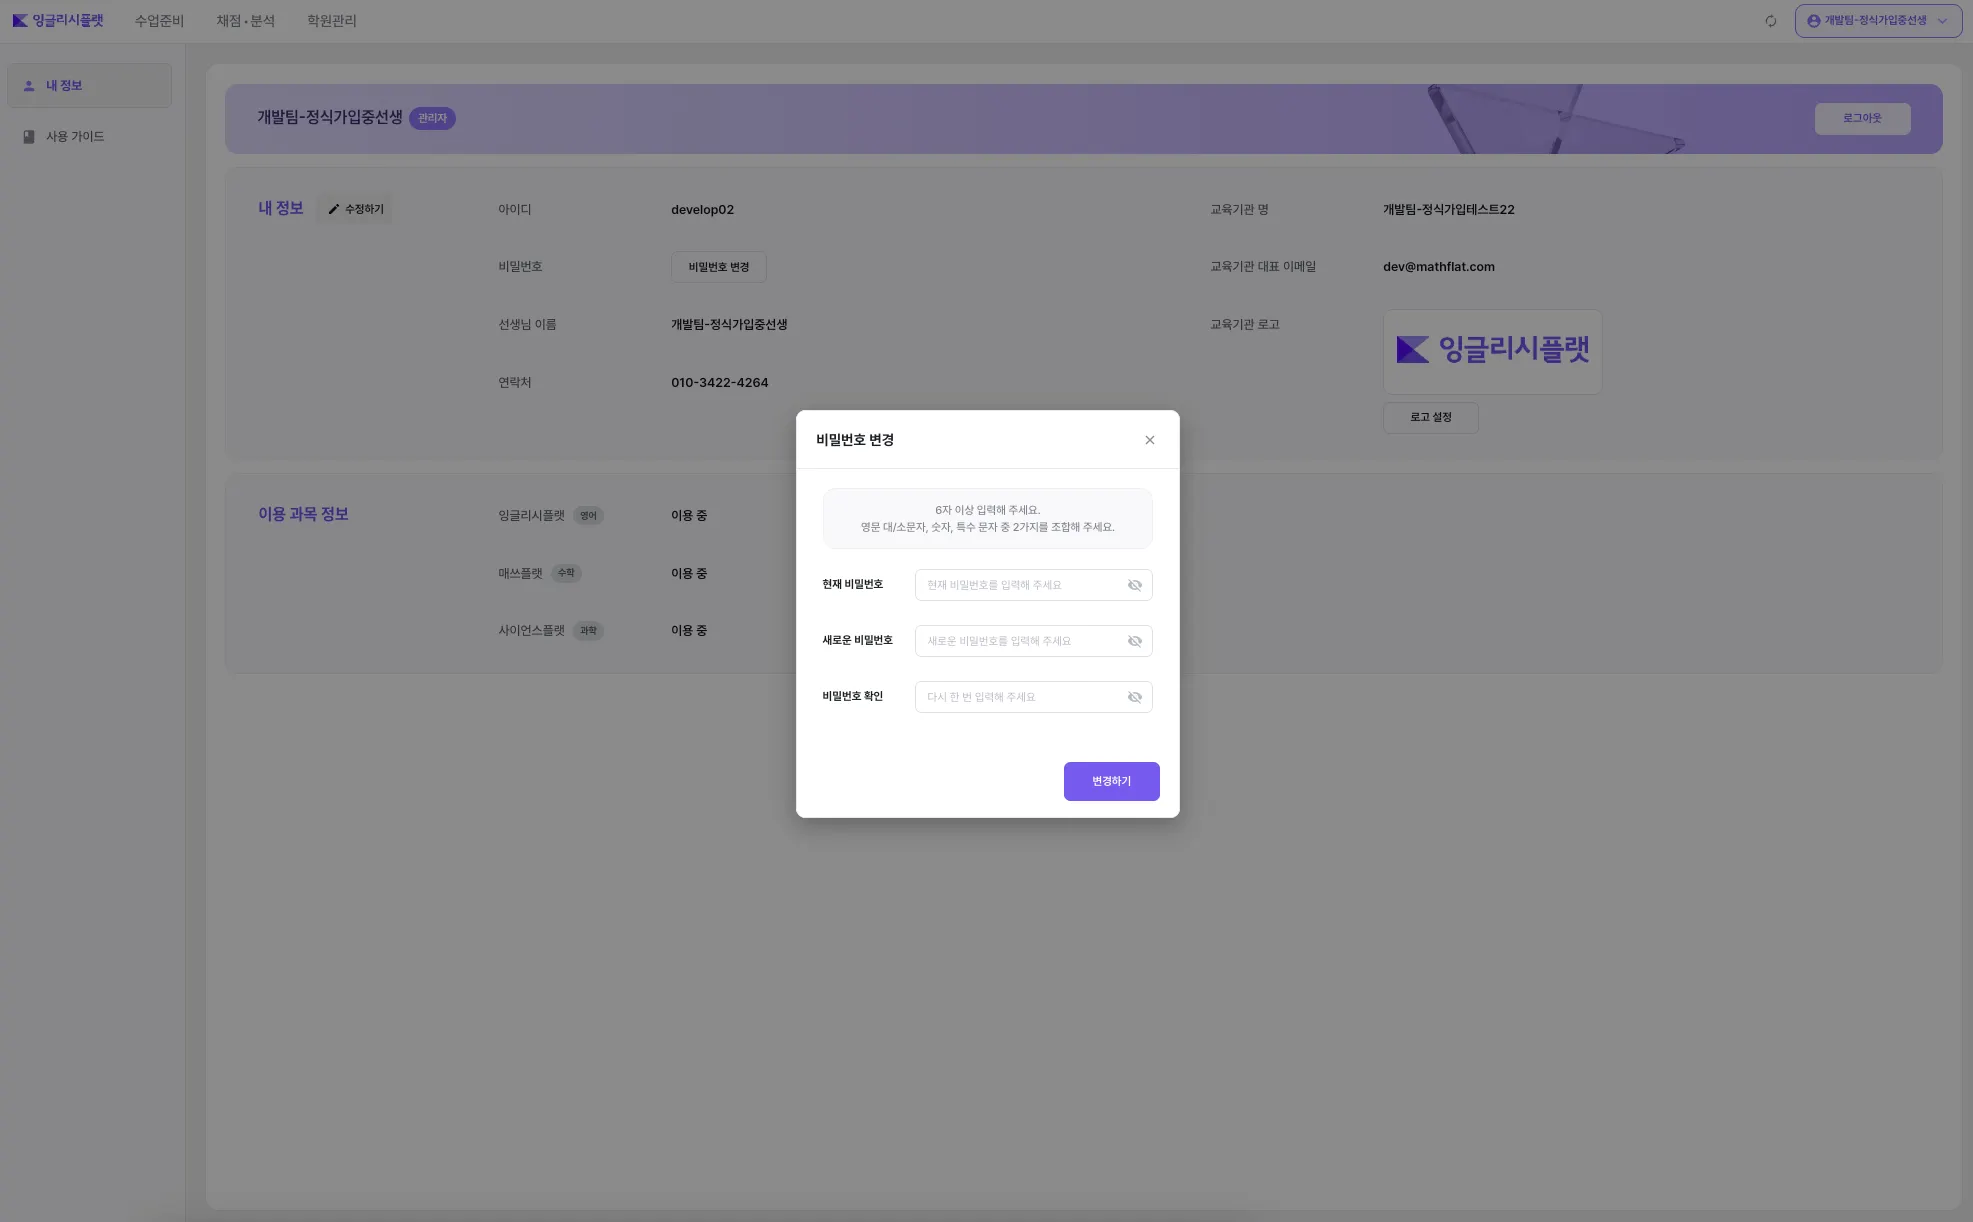The height and width of the screenshot is (1222, 1973).
Task: Click the 로고 설정 button
Action: pos(1430,417)
